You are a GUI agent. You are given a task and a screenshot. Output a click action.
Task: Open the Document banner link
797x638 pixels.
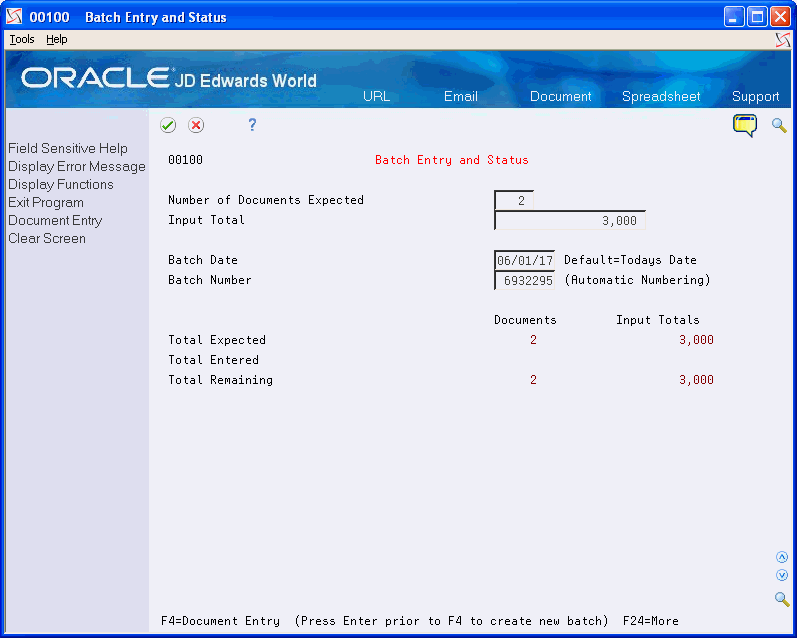pos(560,96)
